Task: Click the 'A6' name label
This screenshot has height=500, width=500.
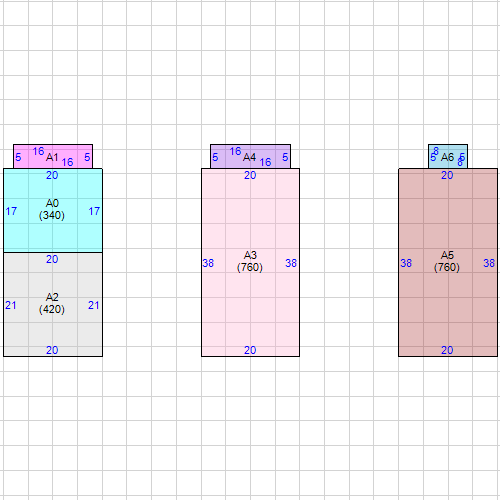Action: click(447, 157)
